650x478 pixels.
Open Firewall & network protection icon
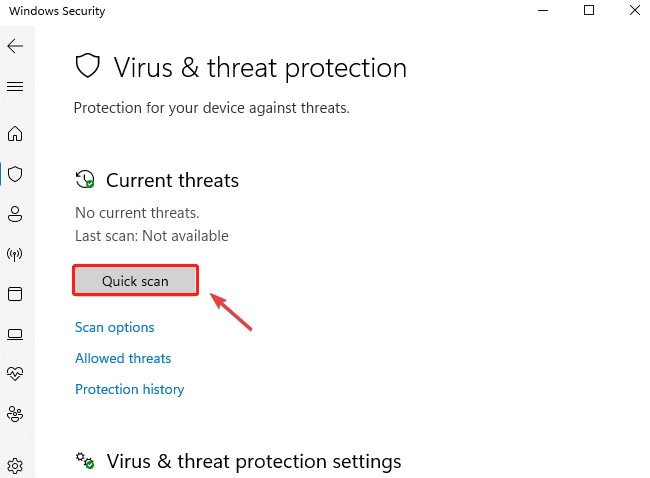15,254
